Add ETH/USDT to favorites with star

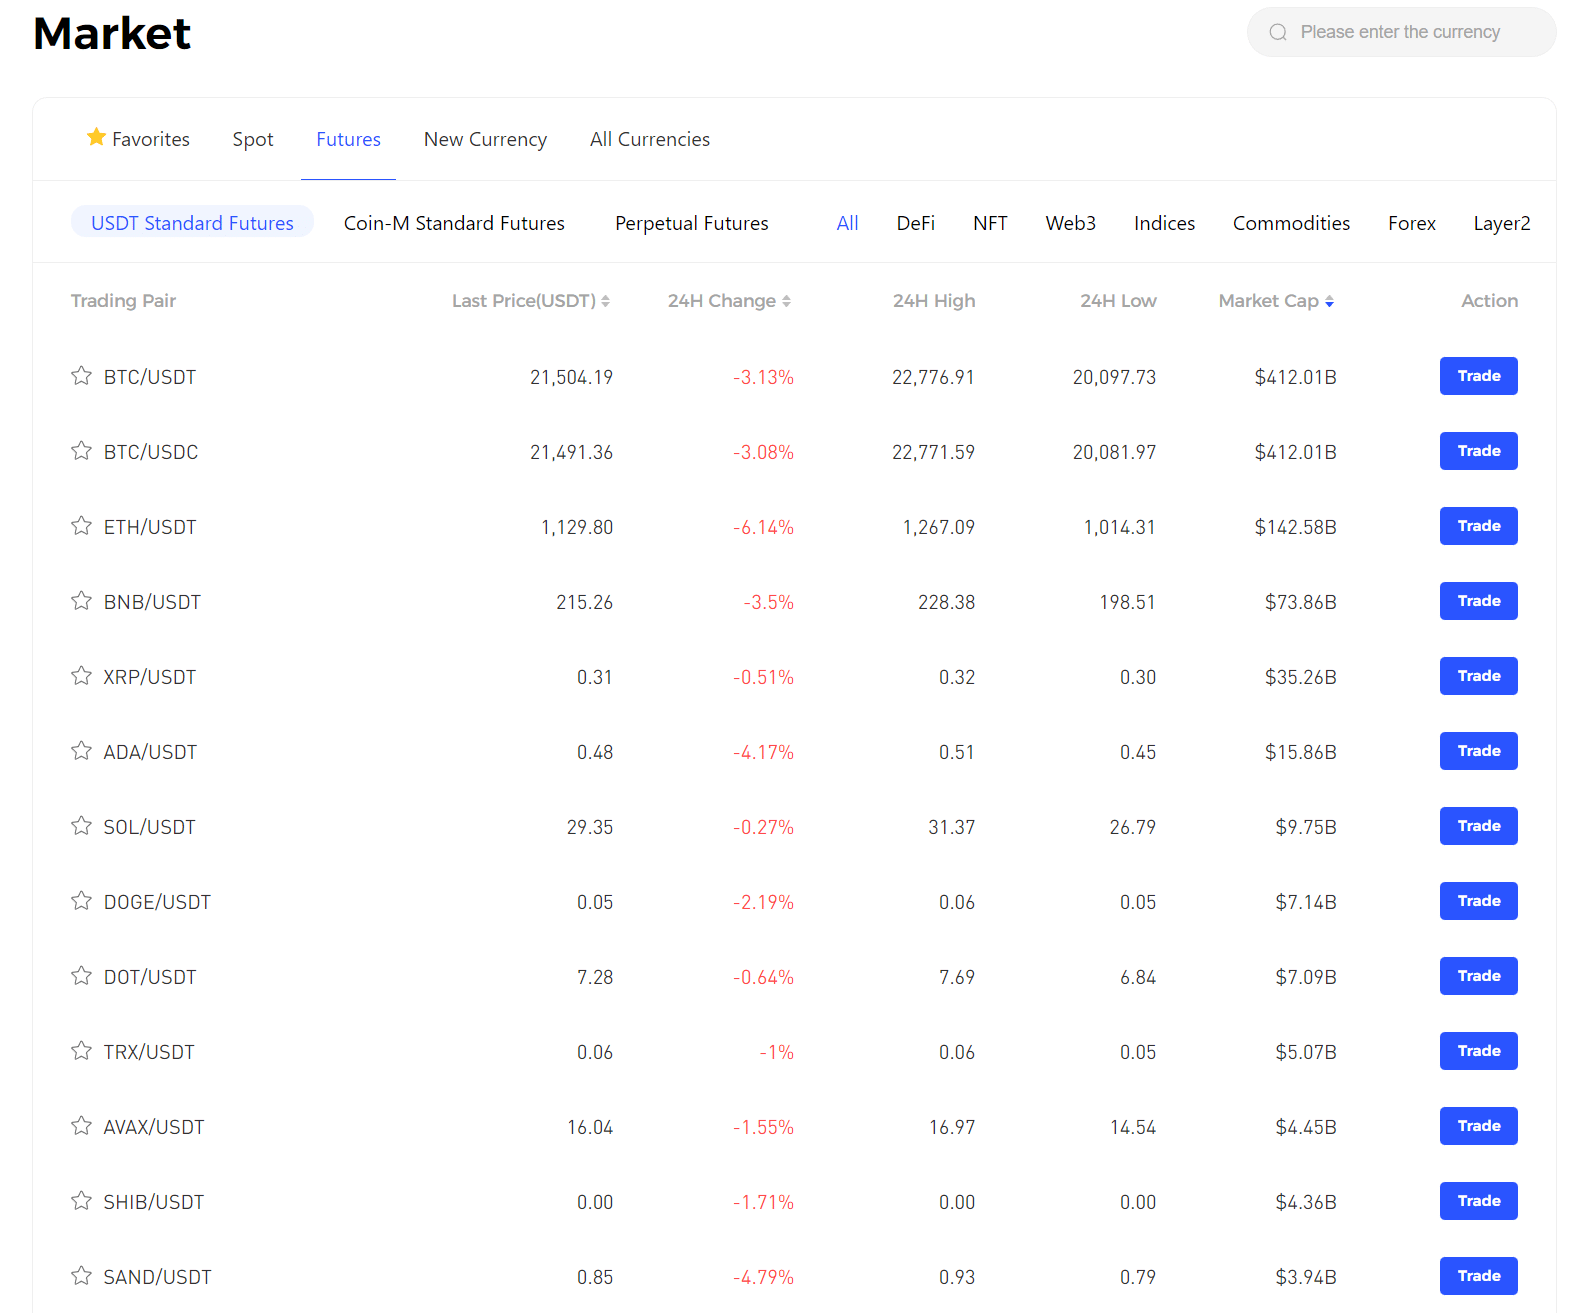81,526
